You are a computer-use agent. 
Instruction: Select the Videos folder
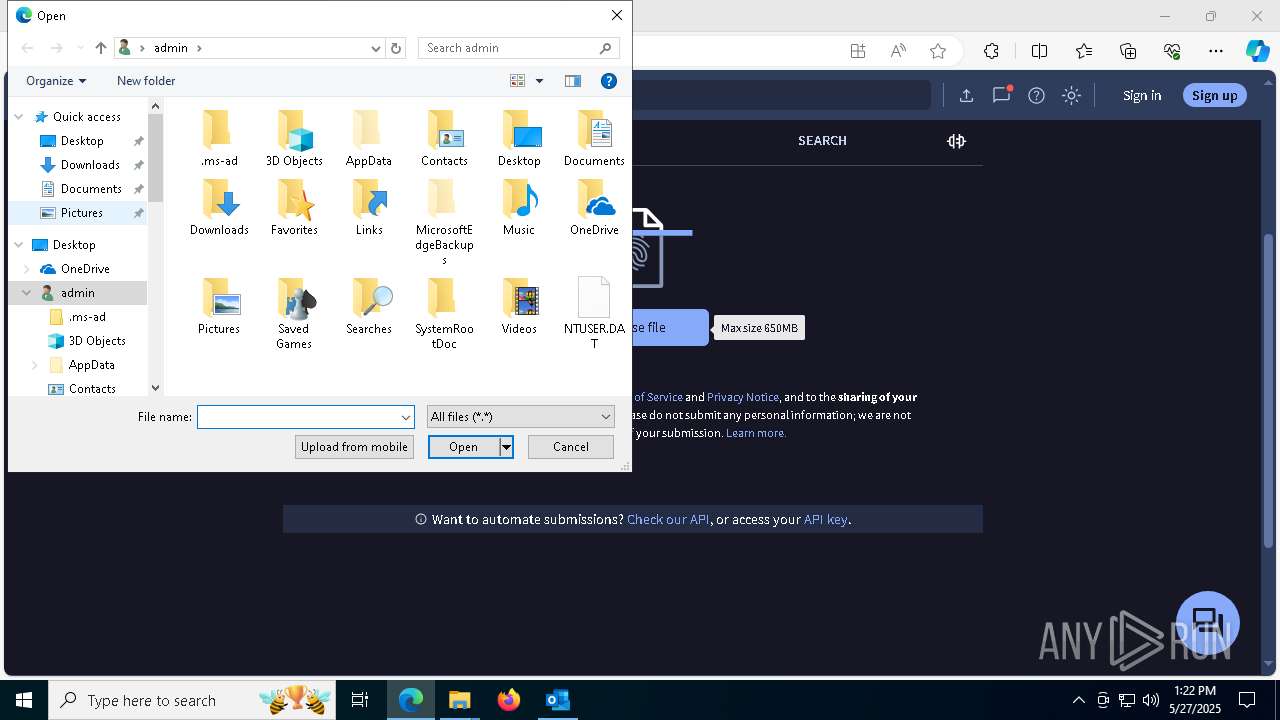[519, 306]
